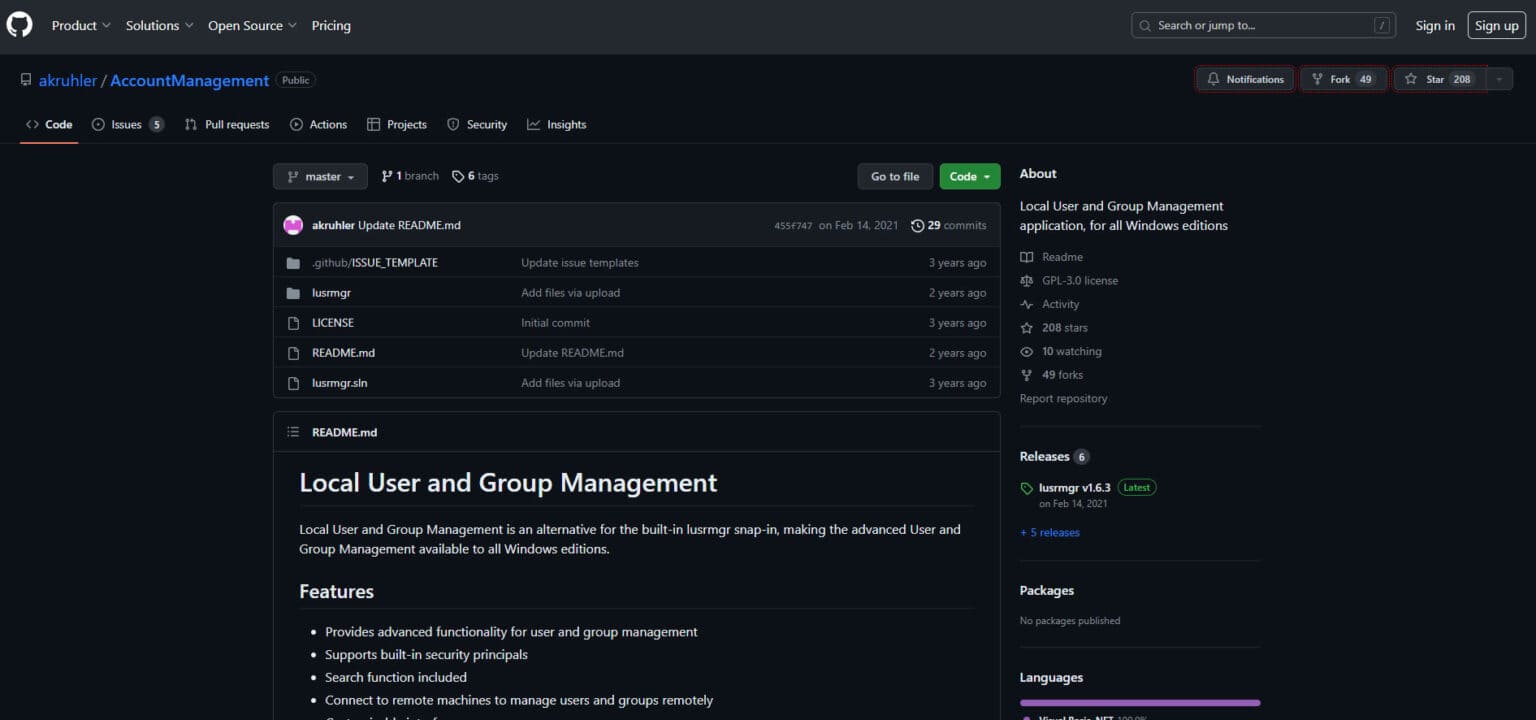Screen dimensions: 1536x720
Task: Click the GitHub logo icon
Action: point(19,25)
